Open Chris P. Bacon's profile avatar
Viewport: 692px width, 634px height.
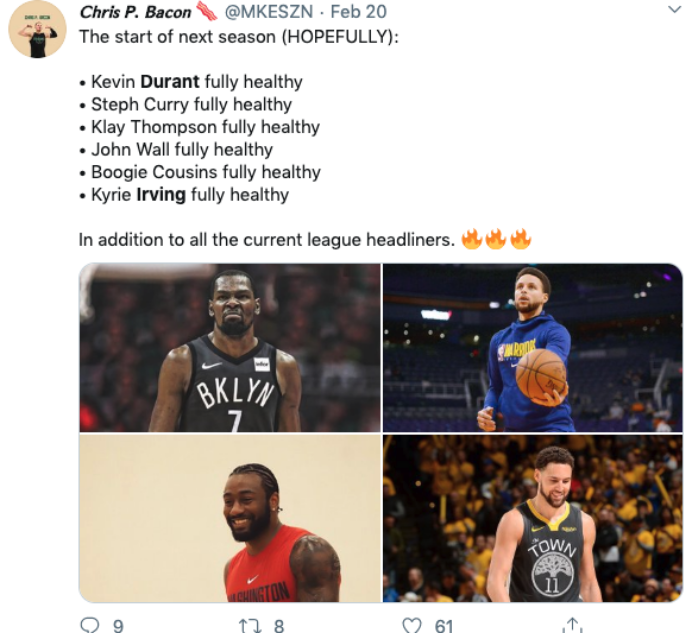tap(38, 29)
